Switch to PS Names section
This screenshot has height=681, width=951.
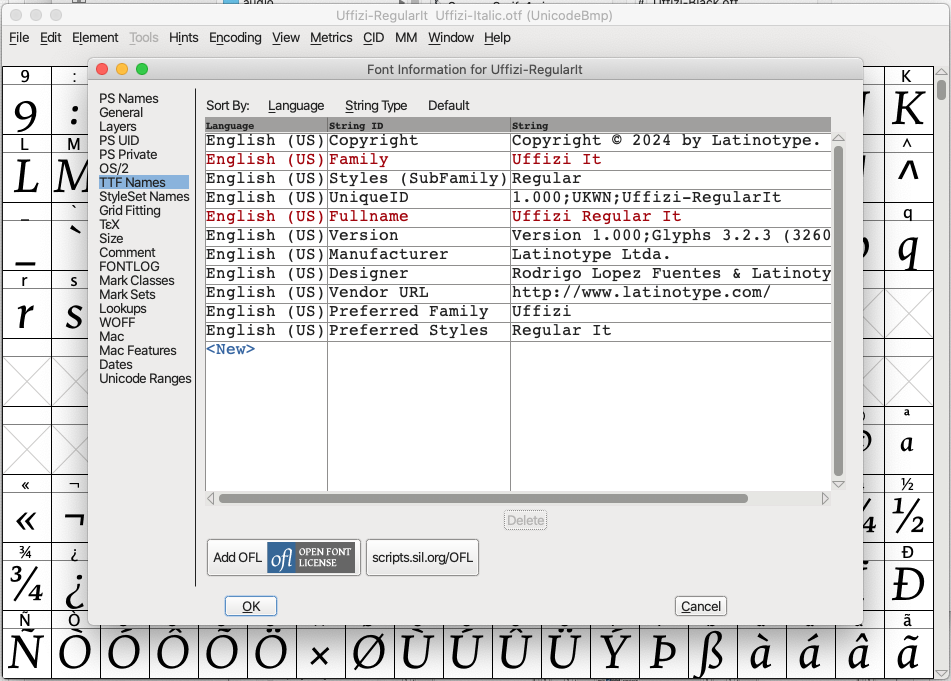(129, 98)
